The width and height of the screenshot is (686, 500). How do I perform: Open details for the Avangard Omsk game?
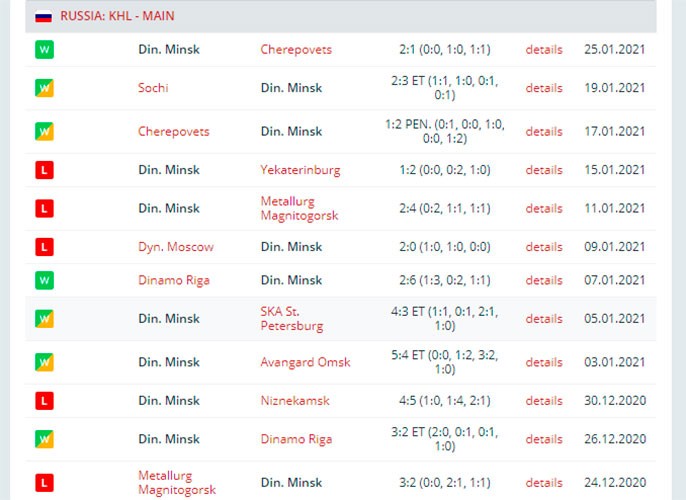(x=544, y=362)
